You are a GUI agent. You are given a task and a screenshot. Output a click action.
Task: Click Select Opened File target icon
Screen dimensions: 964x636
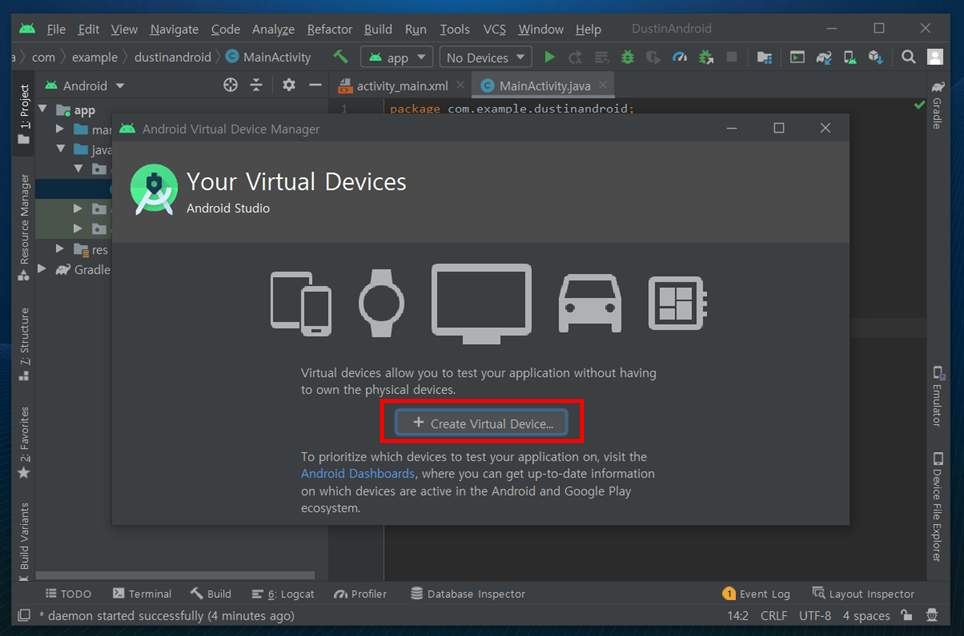[x=231, y=85]
